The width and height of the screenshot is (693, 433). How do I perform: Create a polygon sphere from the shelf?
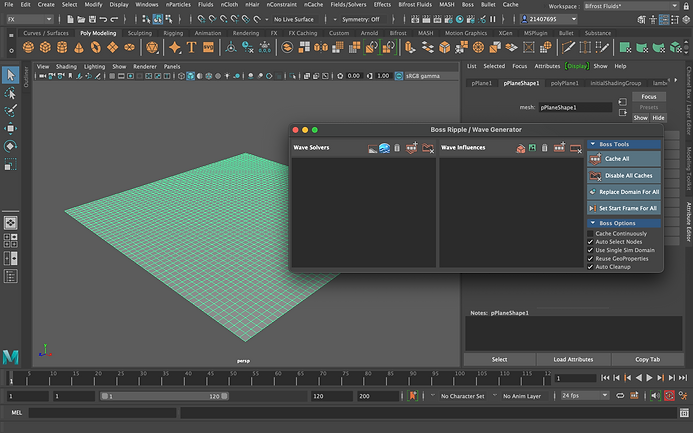coord(28,47)
